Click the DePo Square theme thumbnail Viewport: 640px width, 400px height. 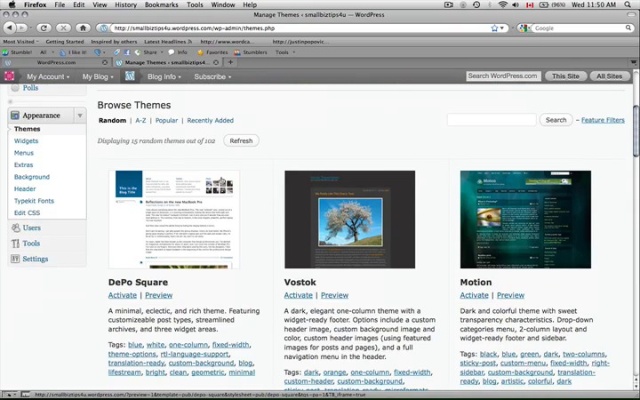174,220
